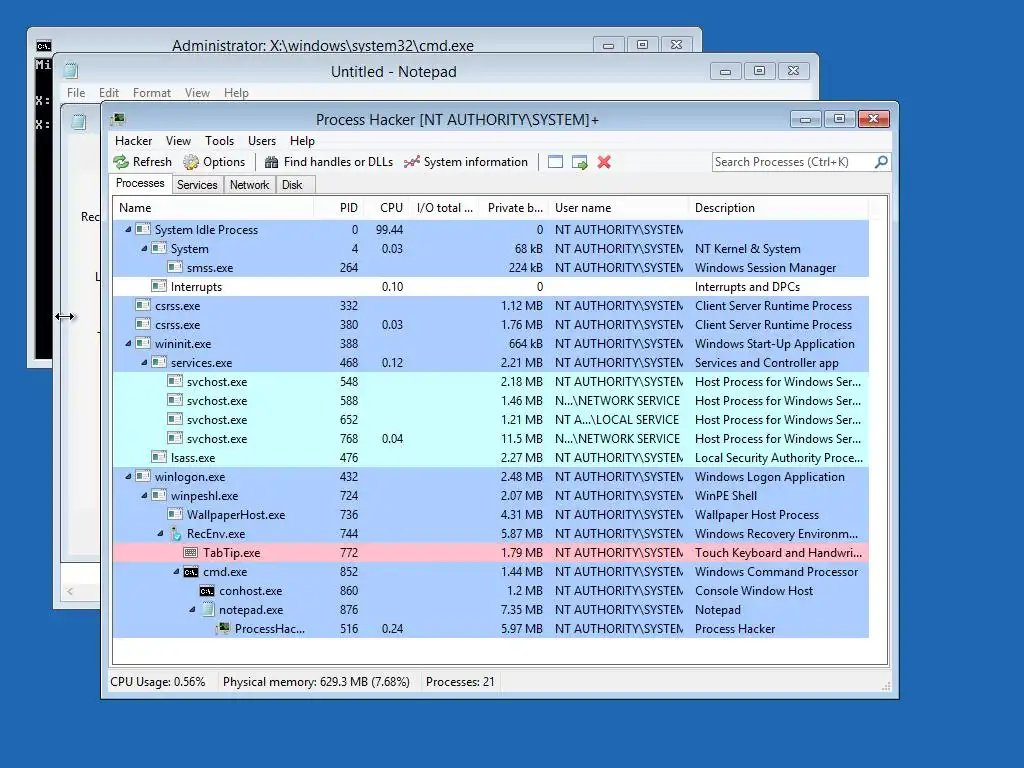Collapse the System Idle Process tree
1024x768 pixels.
(x=128, y=230)
